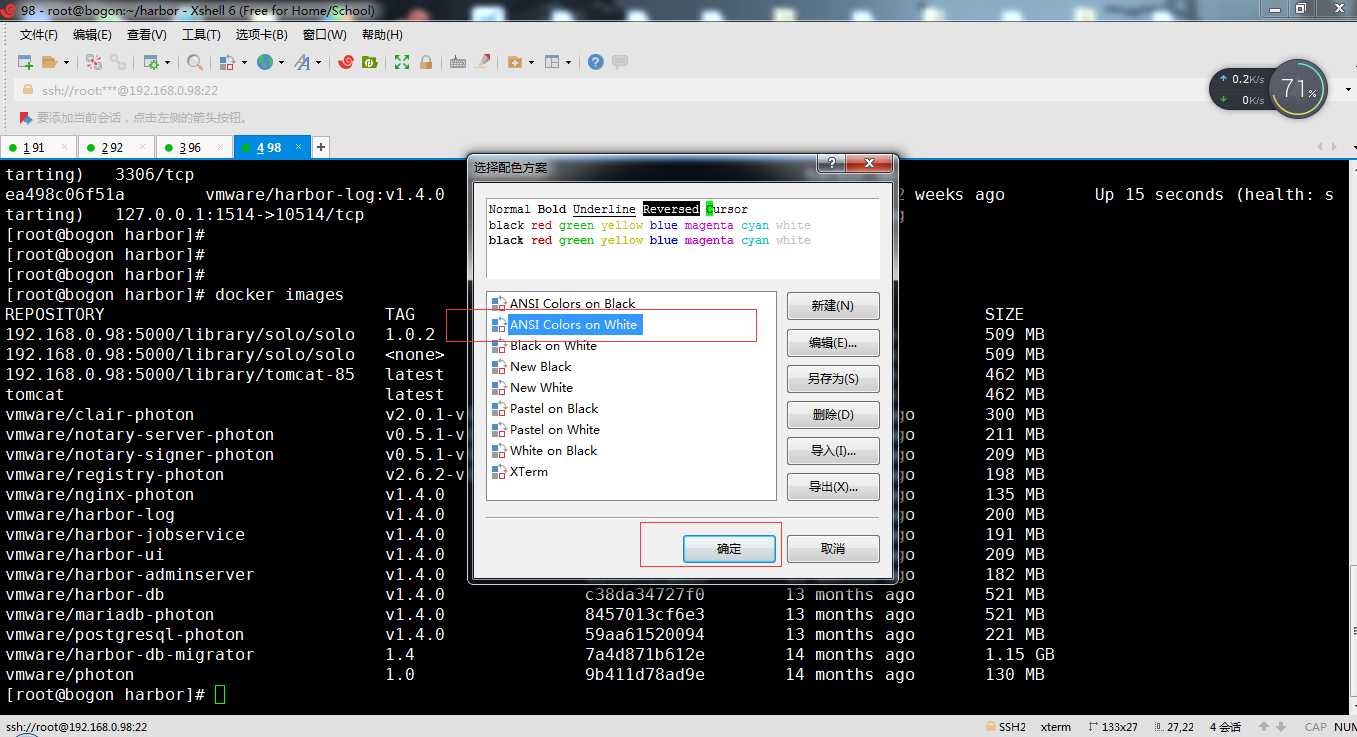Expand the new folder icon dropdown
Viewport: 1357px width, 737px height.
pos(532,62)
